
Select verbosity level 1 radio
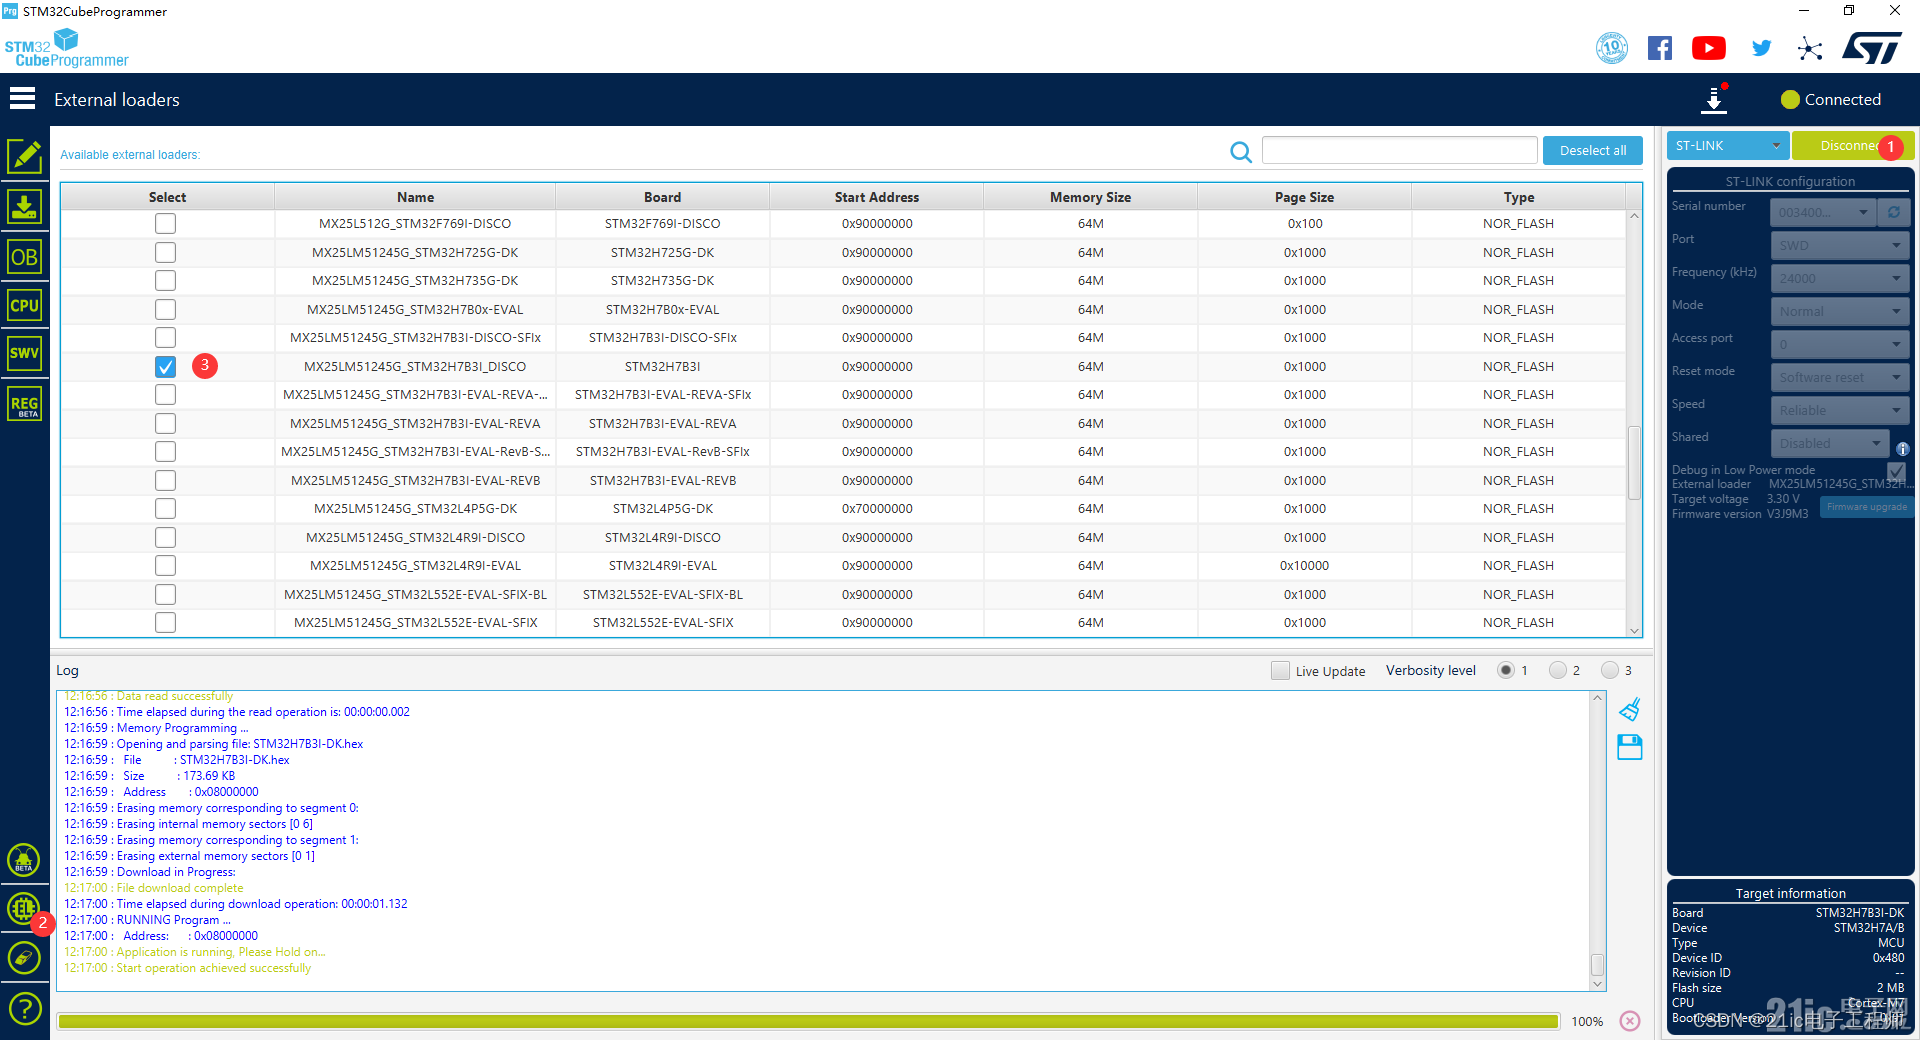click(x=1506, y=670)
